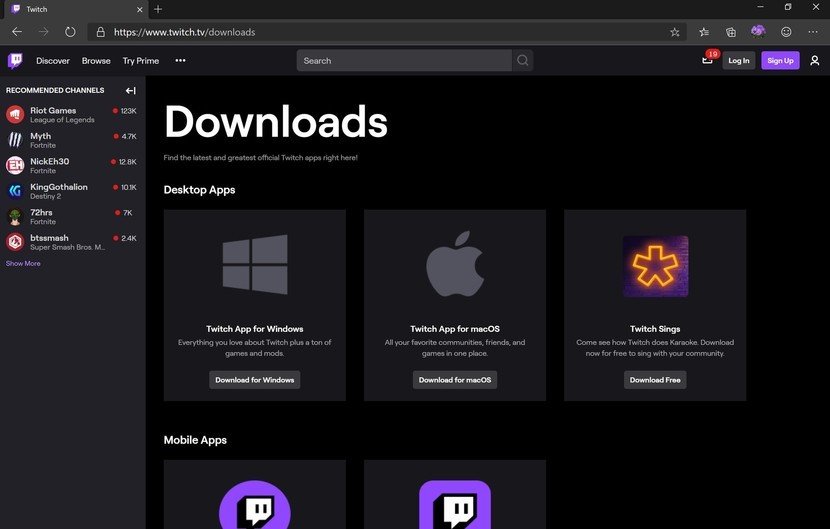Bookmark page with star icon in address bar
The width and height of the screenshot is (830, 529).
(674, 32)
